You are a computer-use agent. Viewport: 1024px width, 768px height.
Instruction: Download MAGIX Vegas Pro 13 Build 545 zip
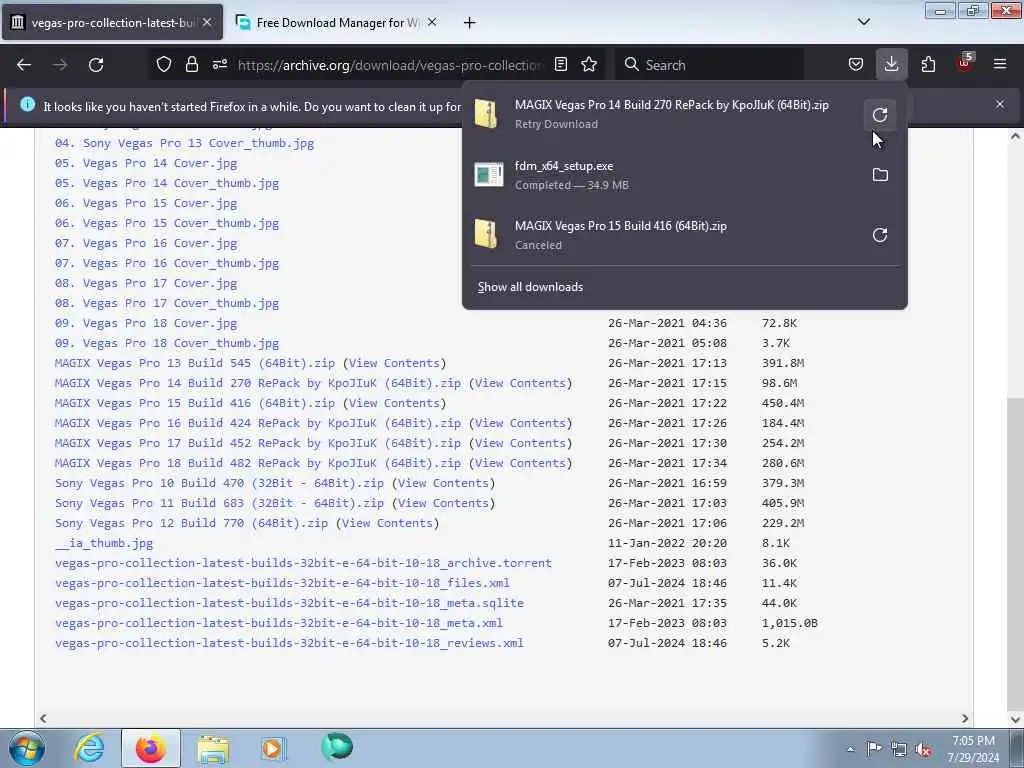click(x=195, y=363)
